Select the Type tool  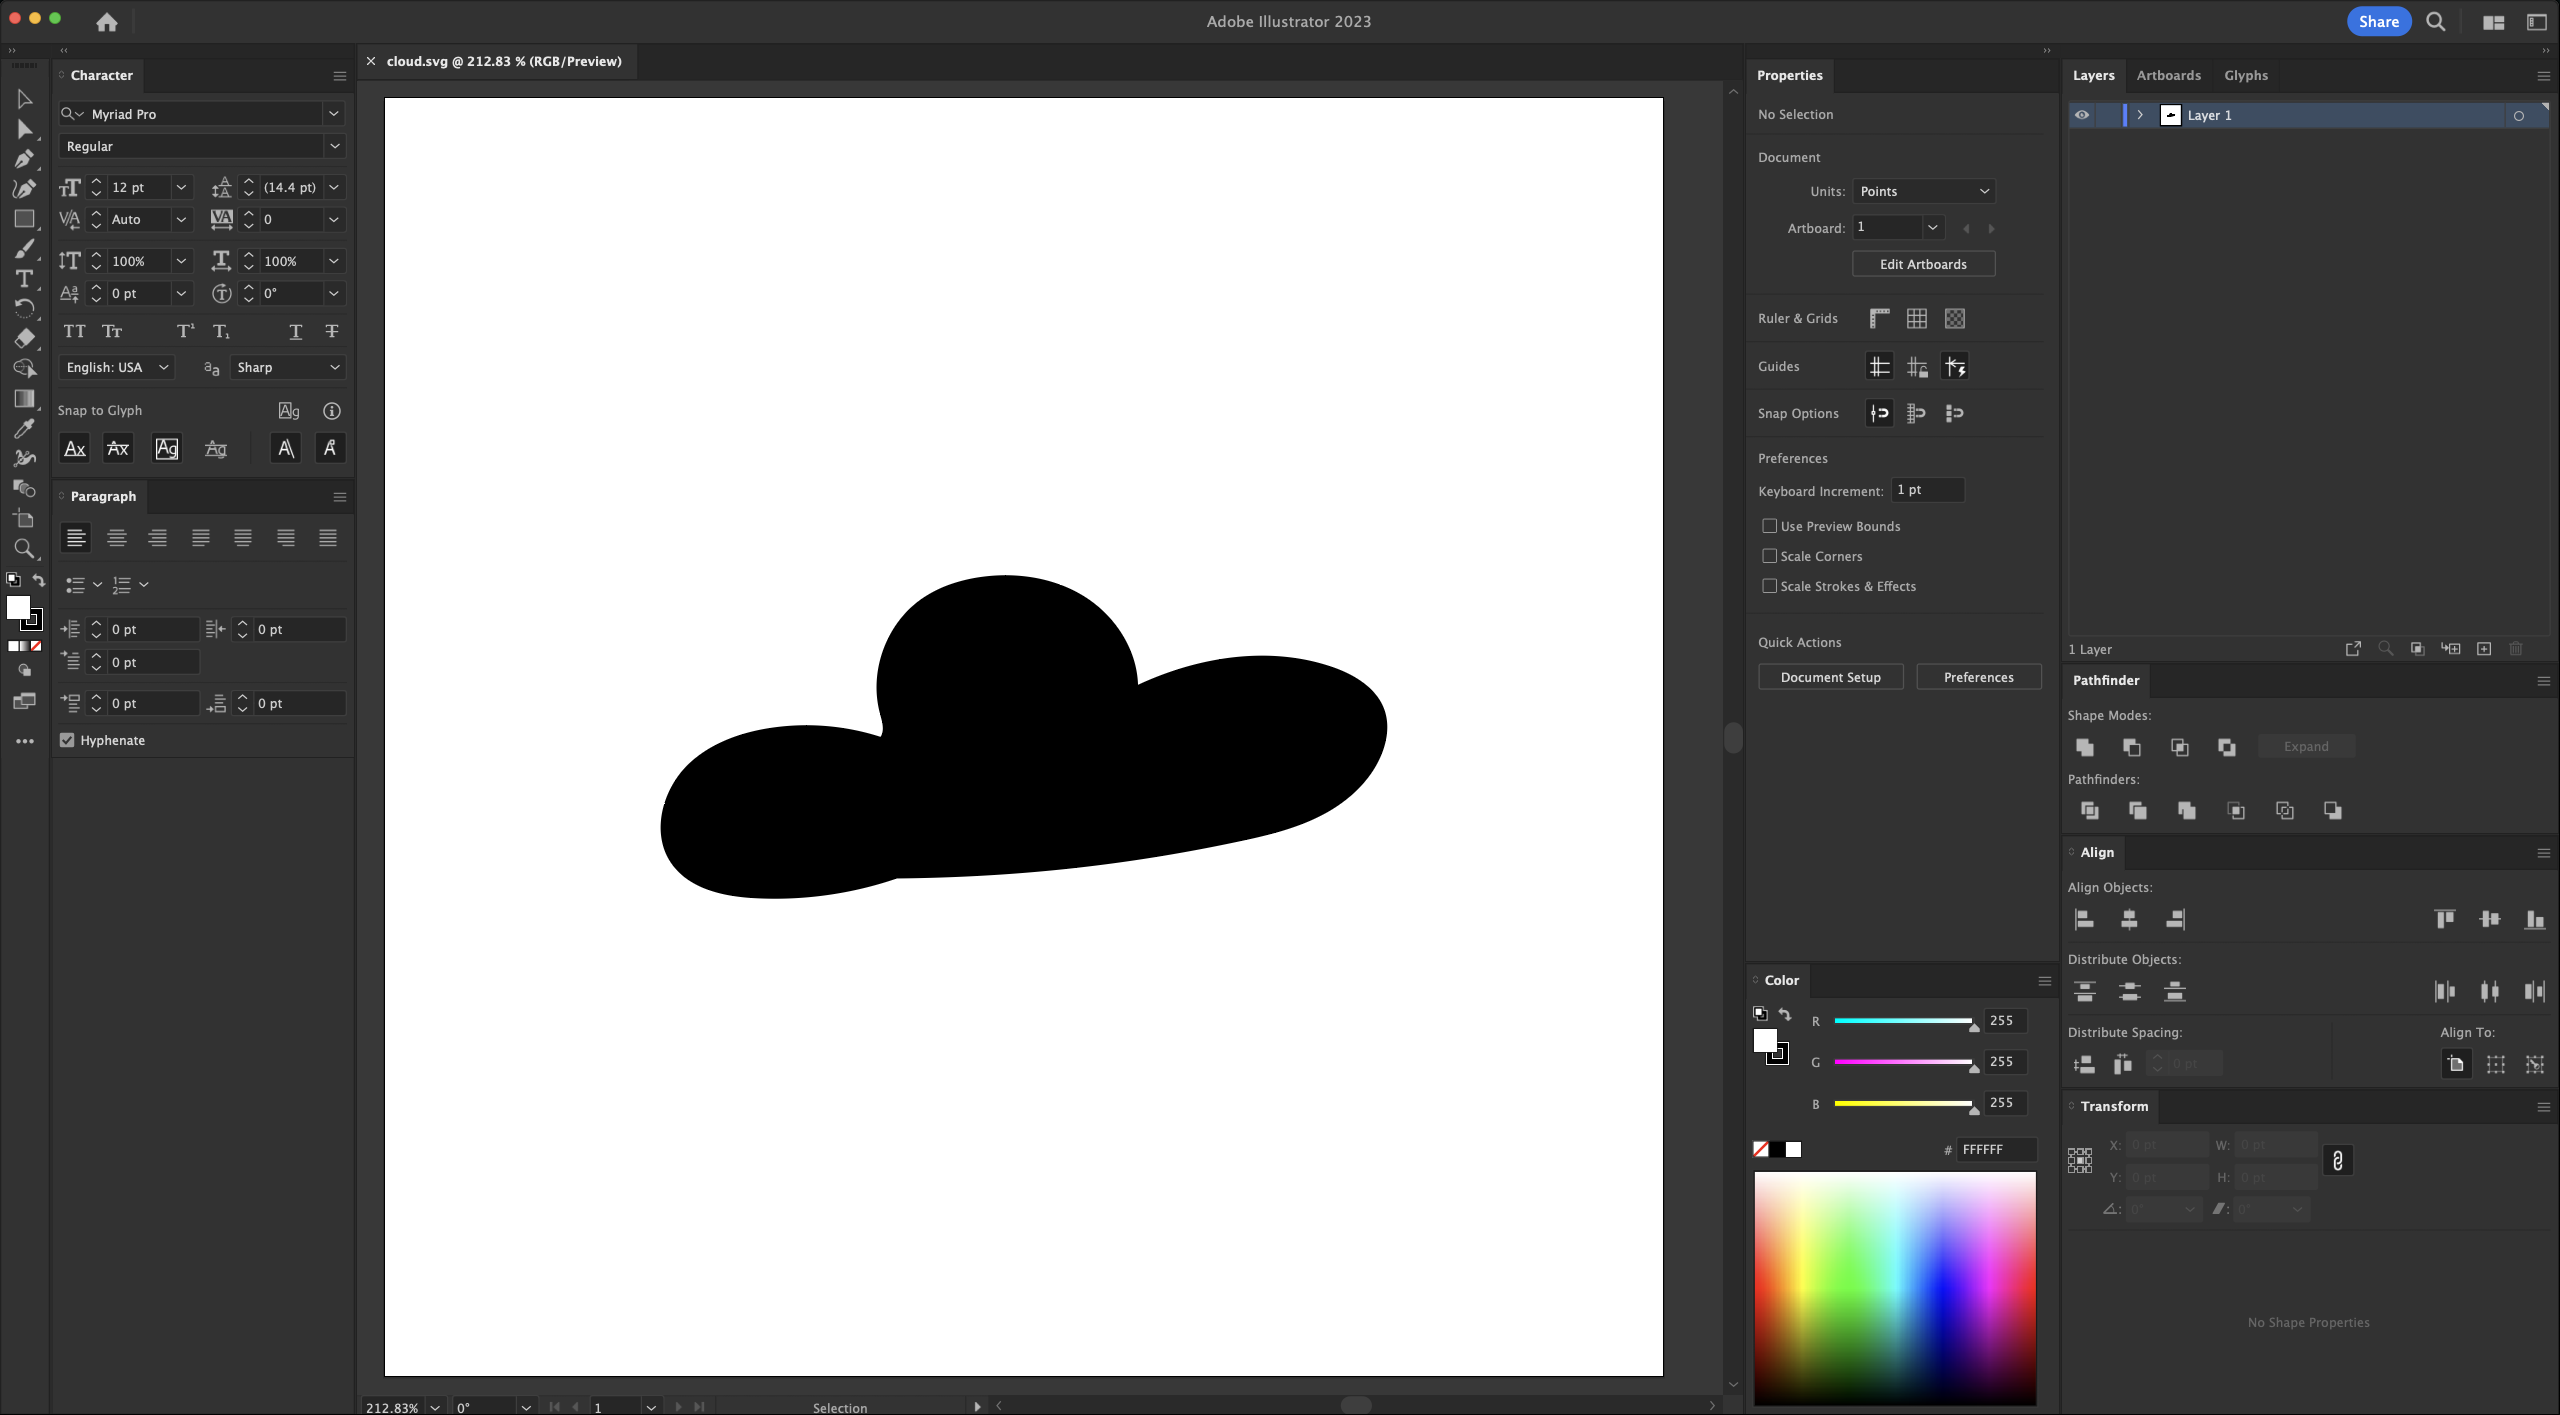tap(24, 279)
